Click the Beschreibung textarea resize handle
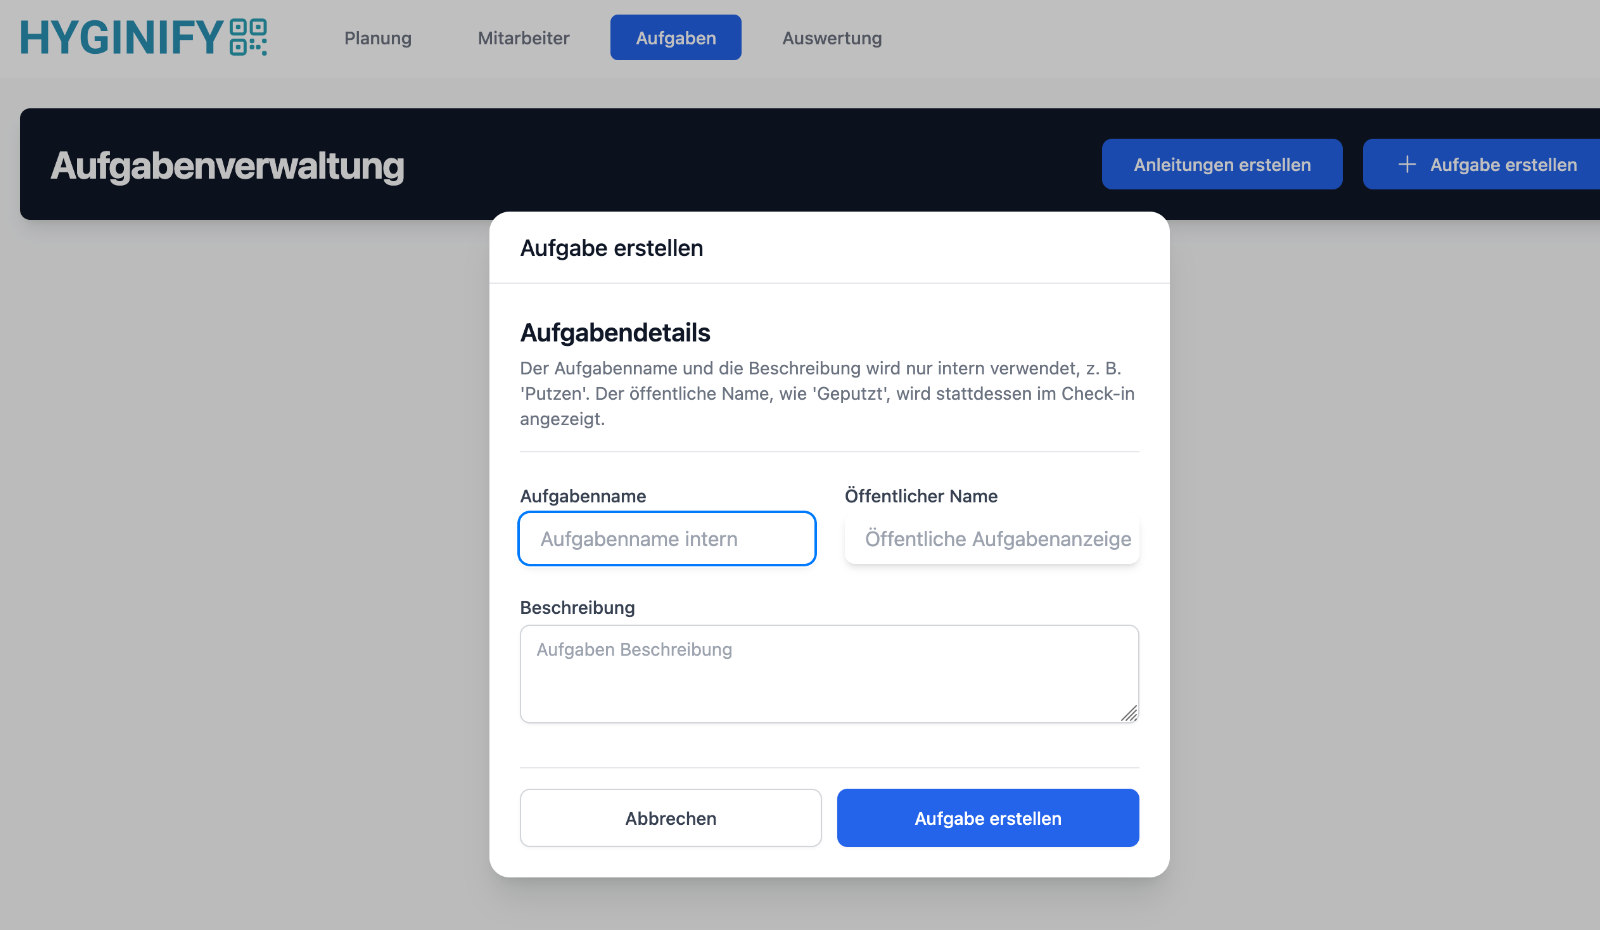The image size is (1600, 930). pyautogui.click(x=1129, y=713)
